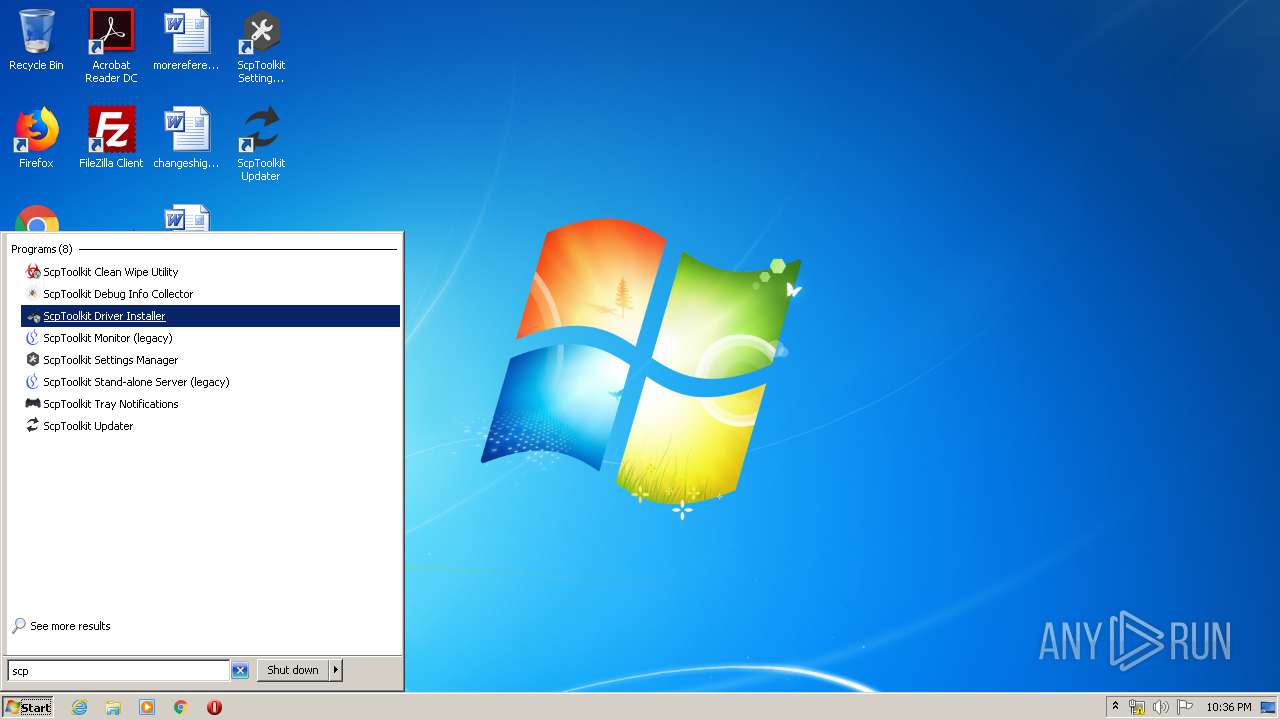
Task: Select ScpToolkit Clean Wipe Utility result
Action: 210,272
